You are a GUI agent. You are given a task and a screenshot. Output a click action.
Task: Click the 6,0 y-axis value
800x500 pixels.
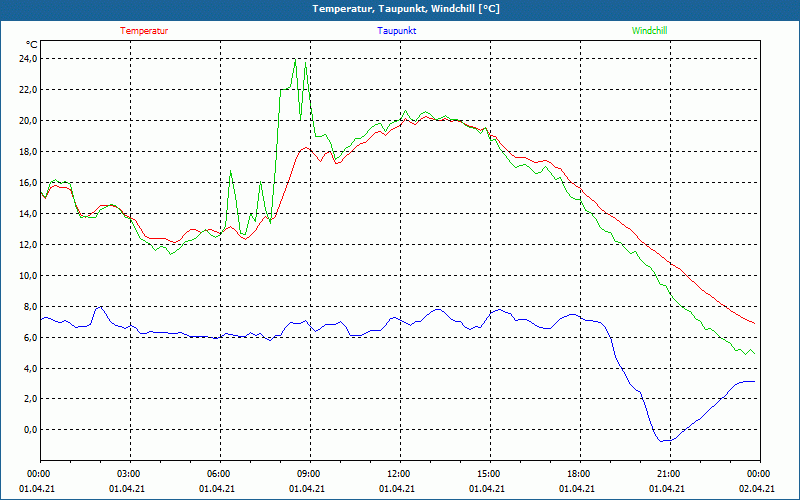tap(30, 337)
